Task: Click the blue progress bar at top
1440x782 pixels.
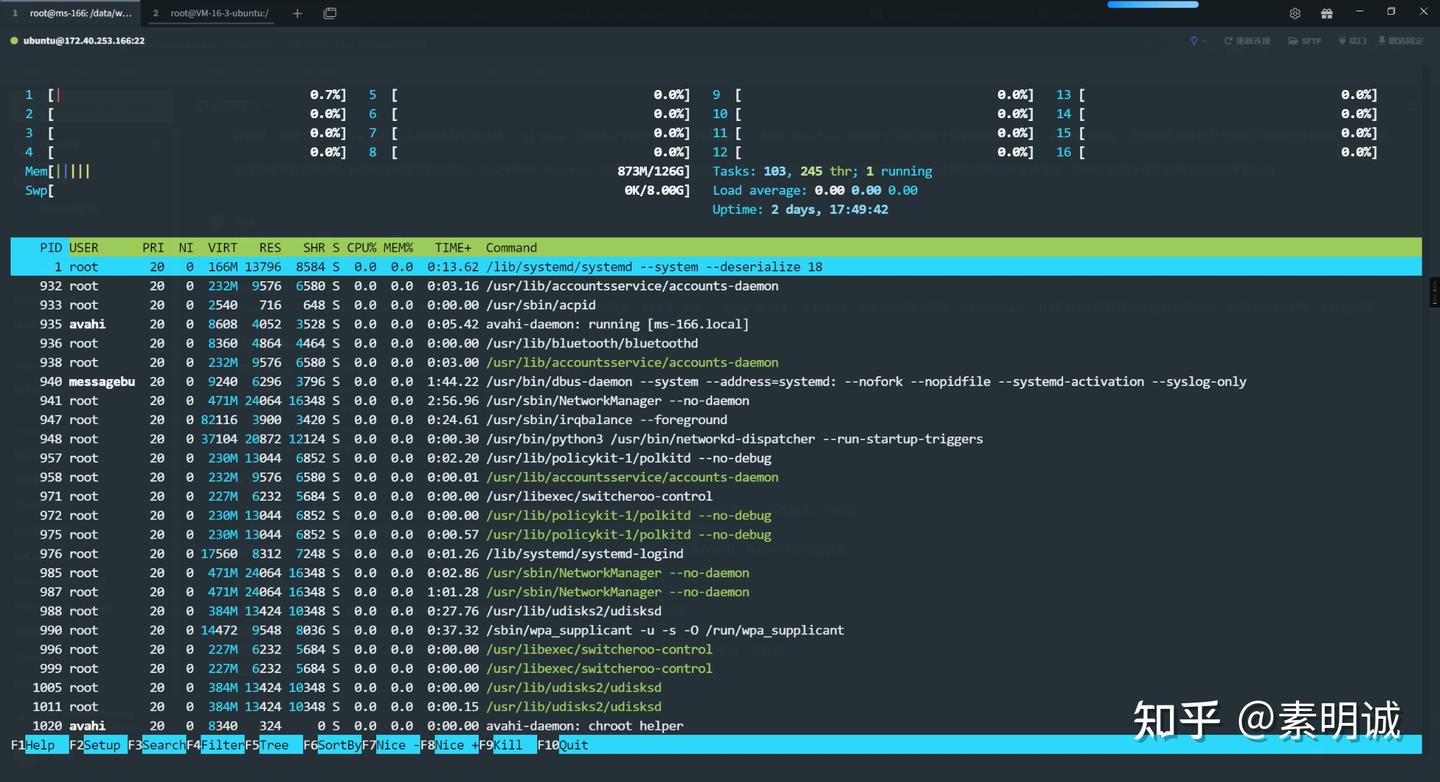Action: [x=1153, y=4]
